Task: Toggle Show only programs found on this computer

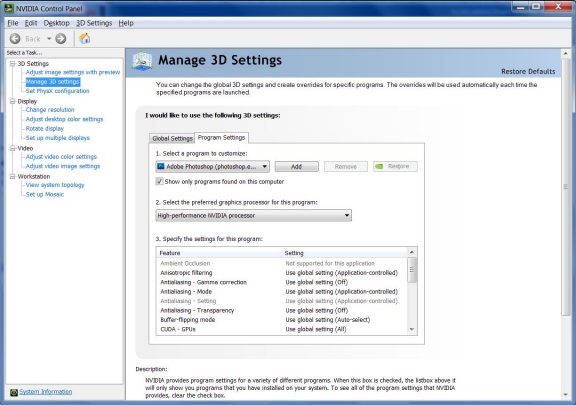Action: [159, 181]
